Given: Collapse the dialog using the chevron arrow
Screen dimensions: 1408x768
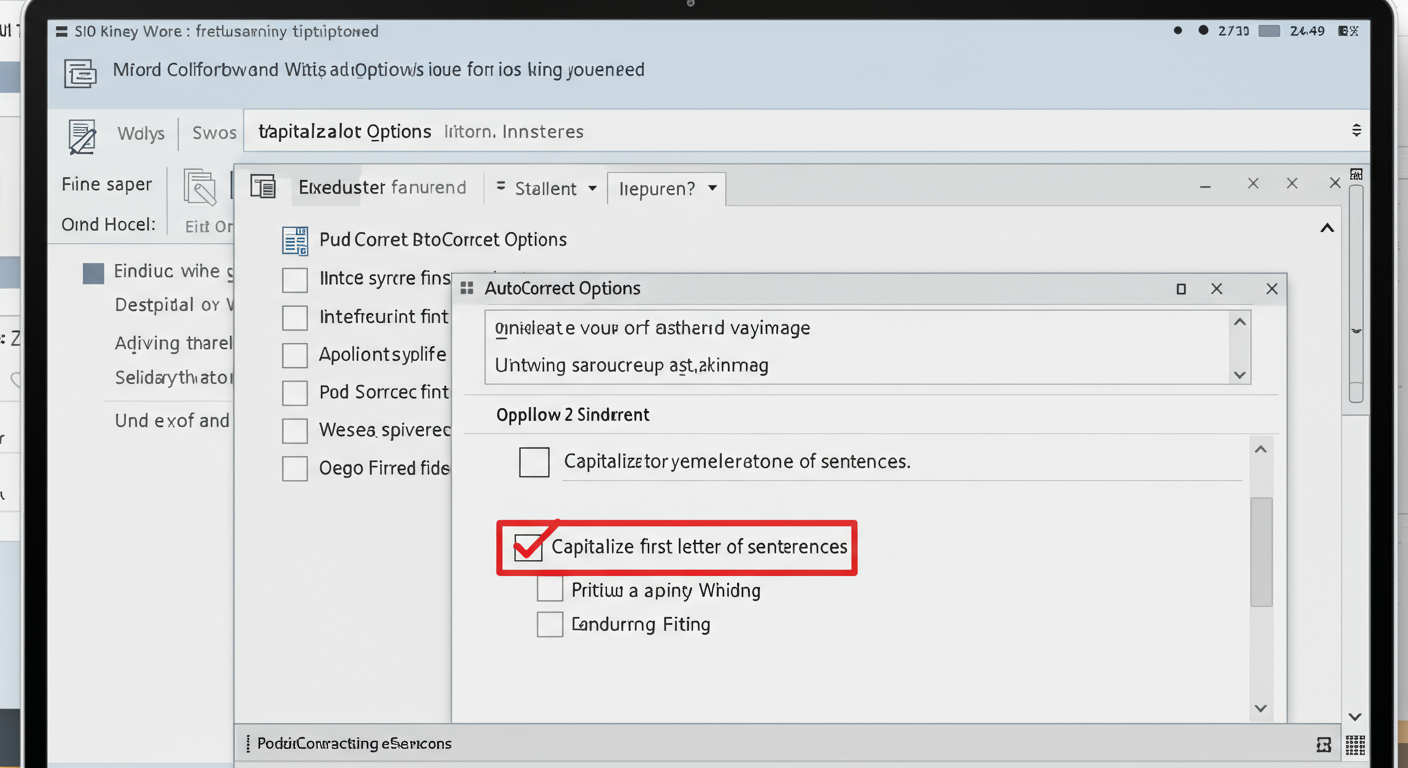Looking at the screenshot, I should [x=1327, y=228].
